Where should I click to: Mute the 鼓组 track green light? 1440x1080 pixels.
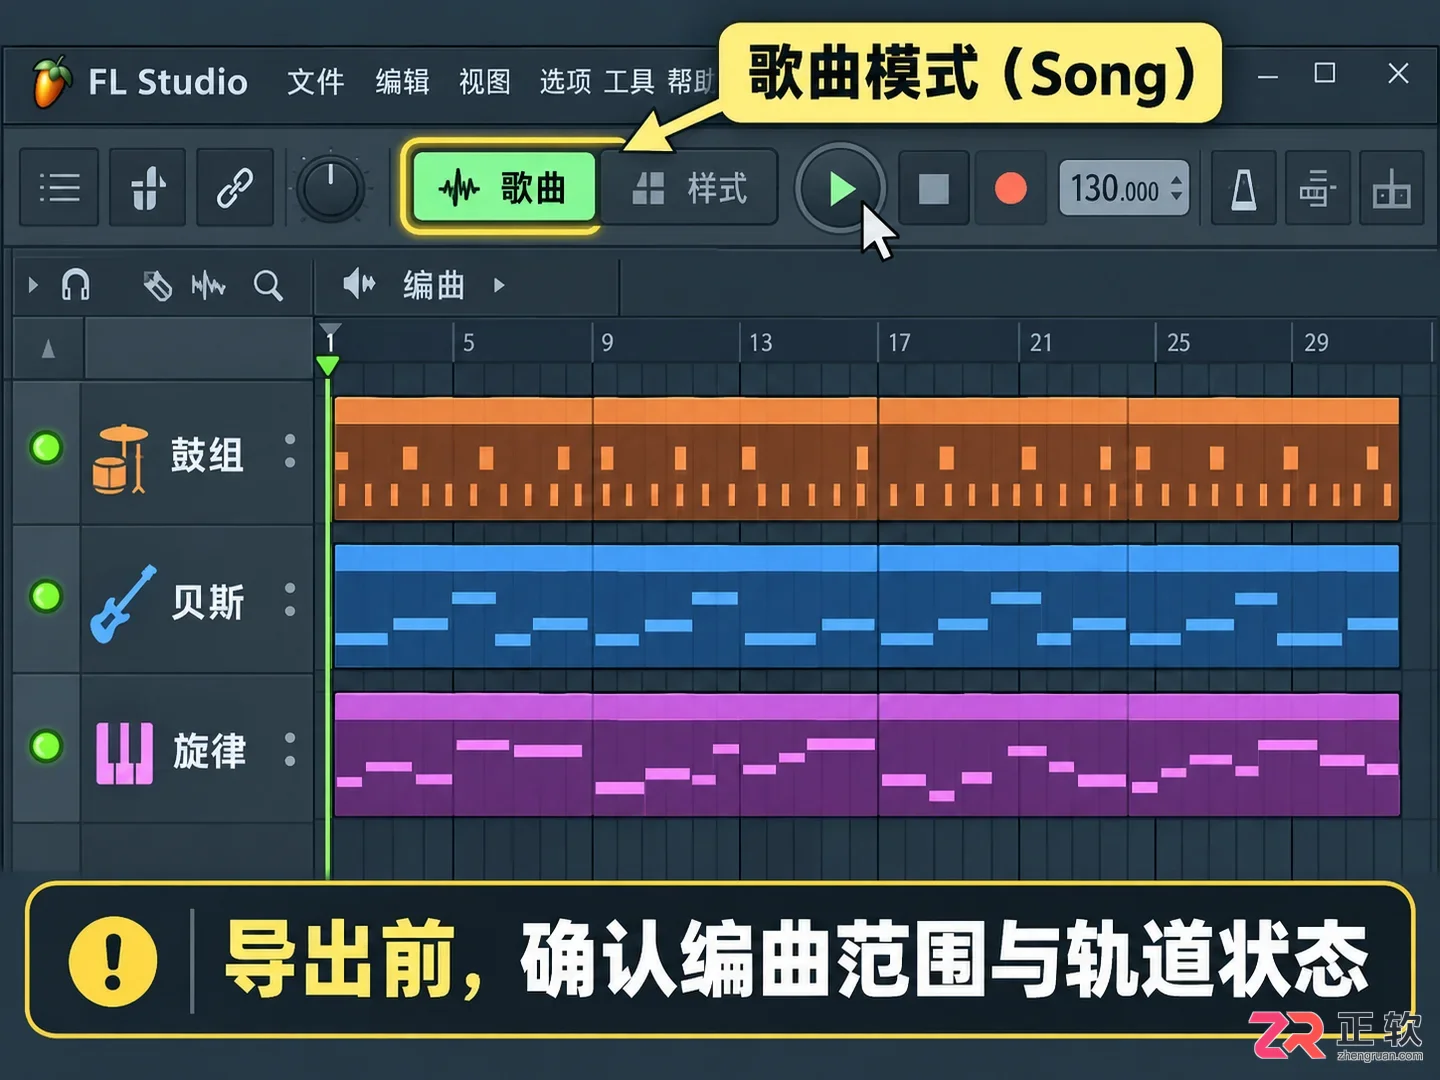[46, 448]
